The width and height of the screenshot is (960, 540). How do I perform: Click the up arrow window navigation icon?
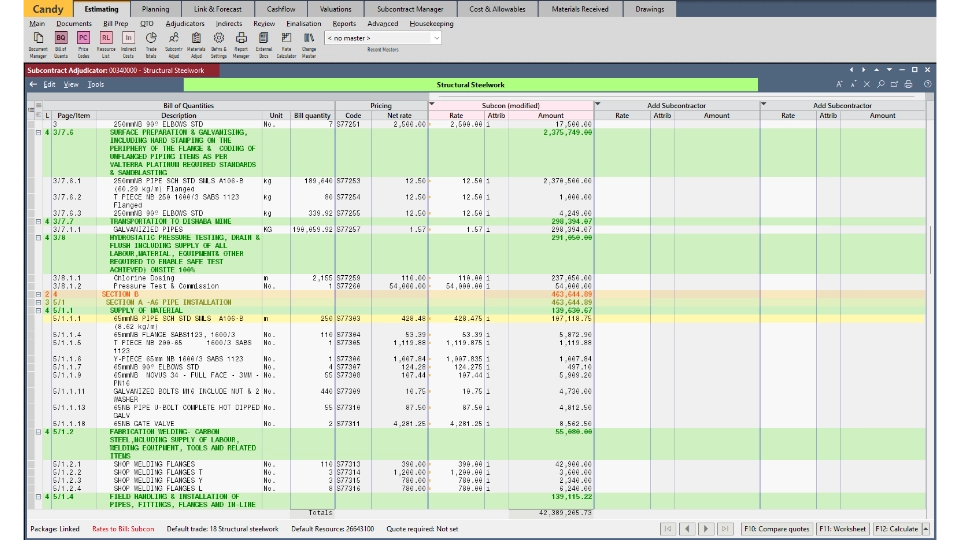coord(877,70)
